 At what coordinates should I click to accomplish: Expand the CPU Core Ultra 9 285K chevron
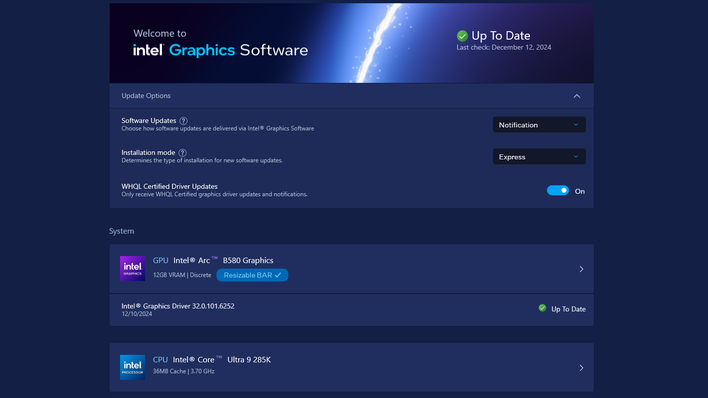(x=581, y=368)
